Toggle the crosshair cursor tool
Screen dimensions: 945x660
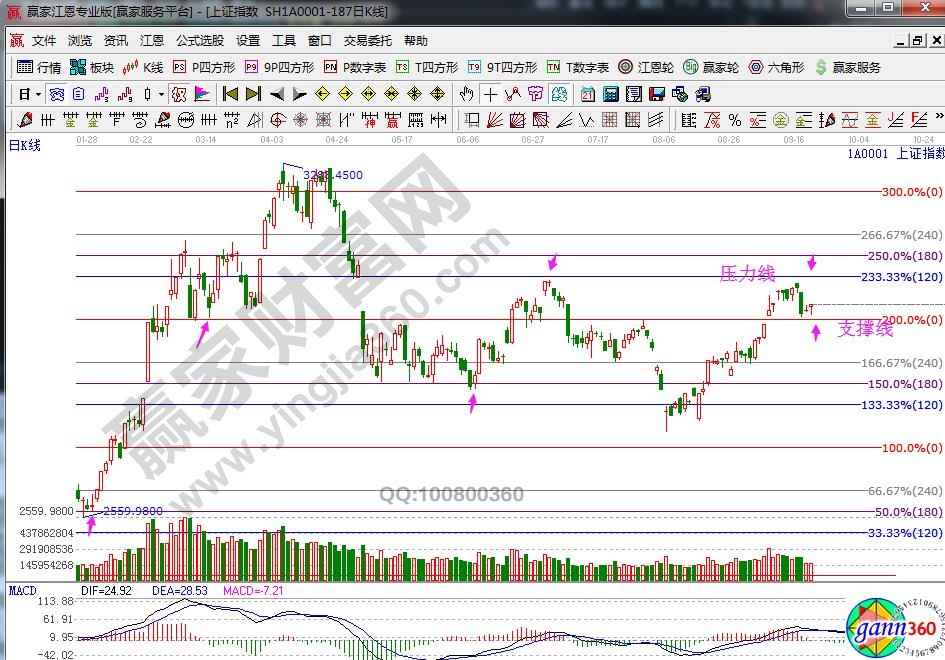tap(490, 94)
